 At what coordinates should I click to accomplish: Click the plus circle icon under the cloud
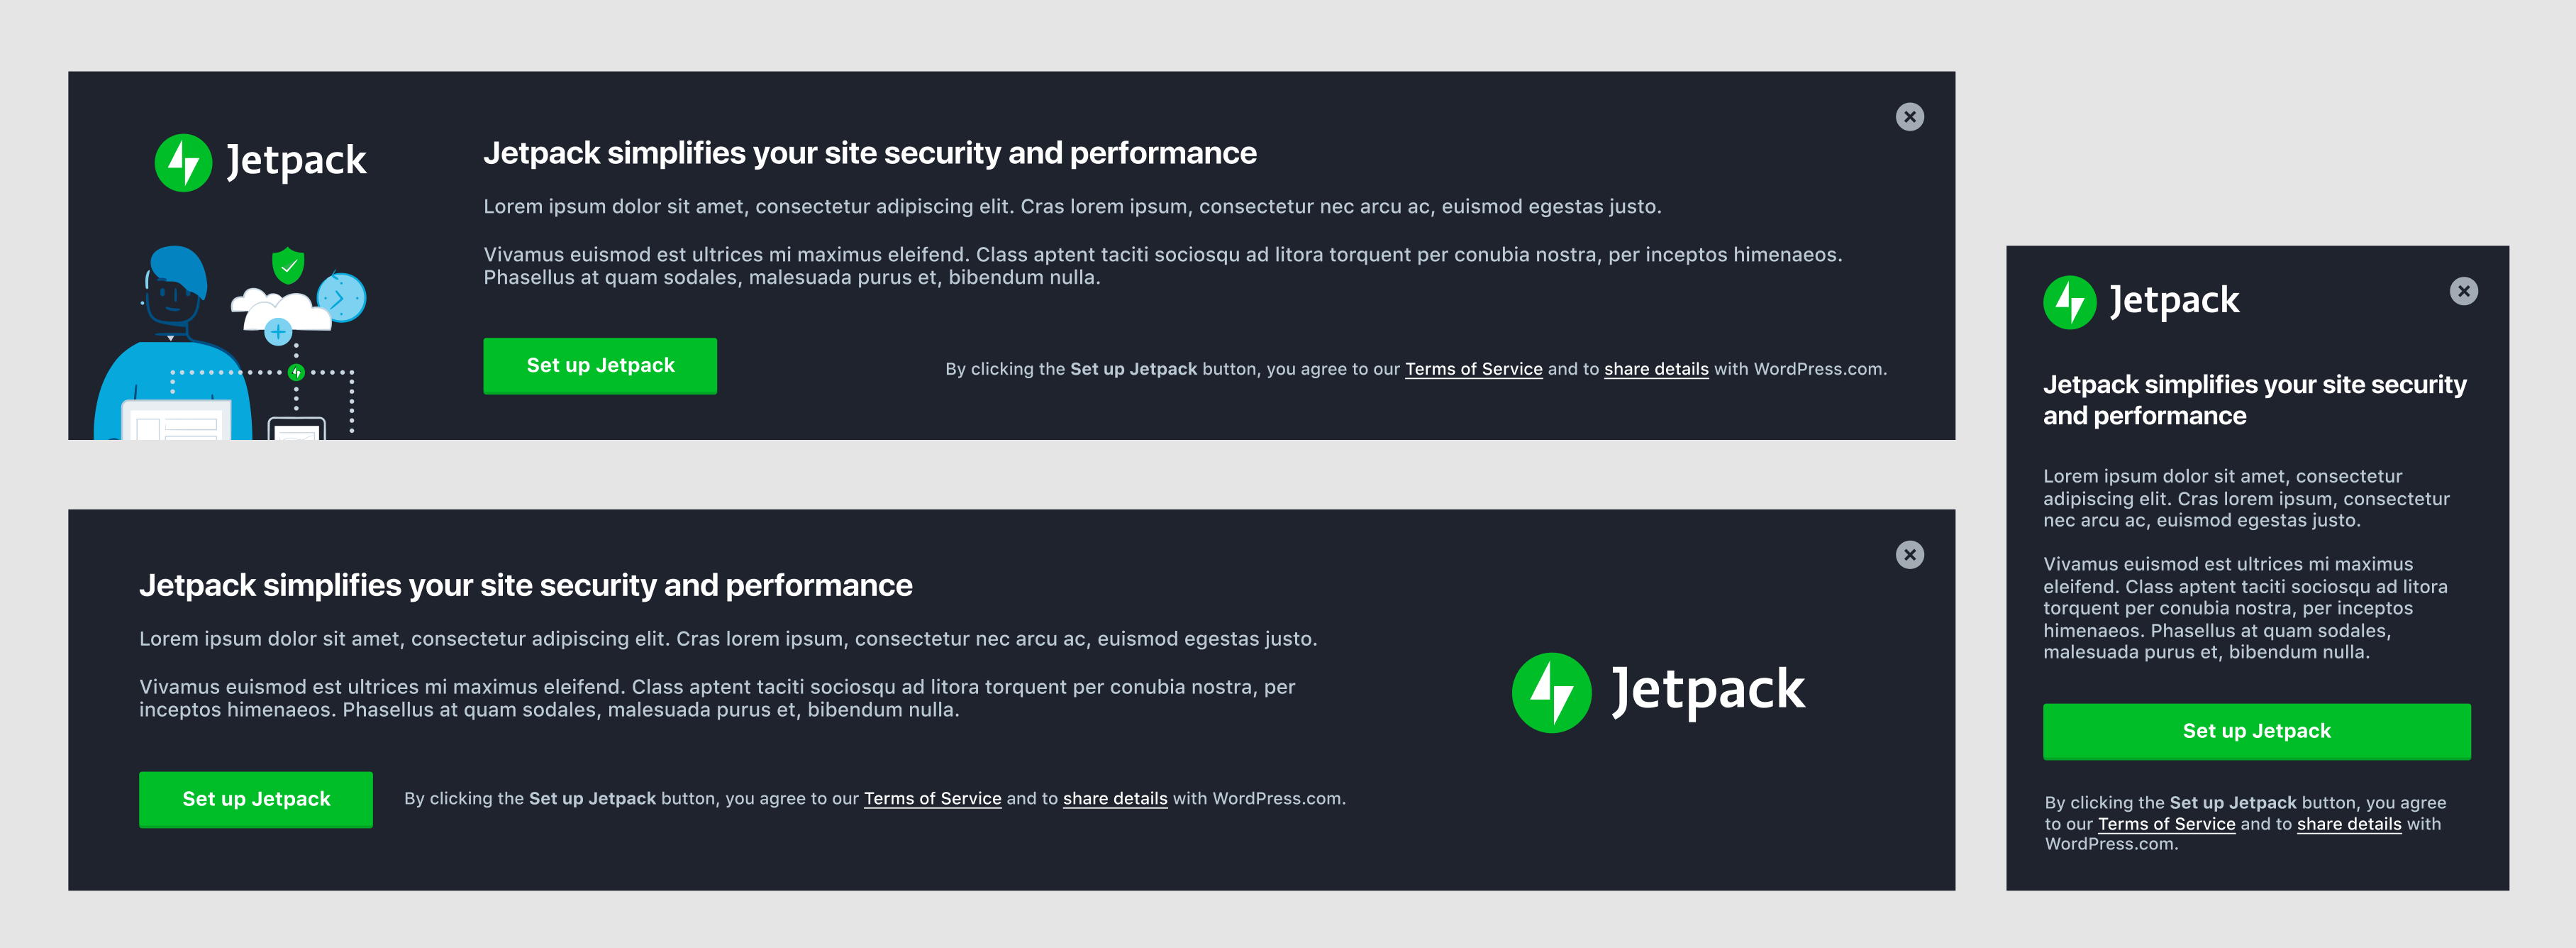click(278, 331)
